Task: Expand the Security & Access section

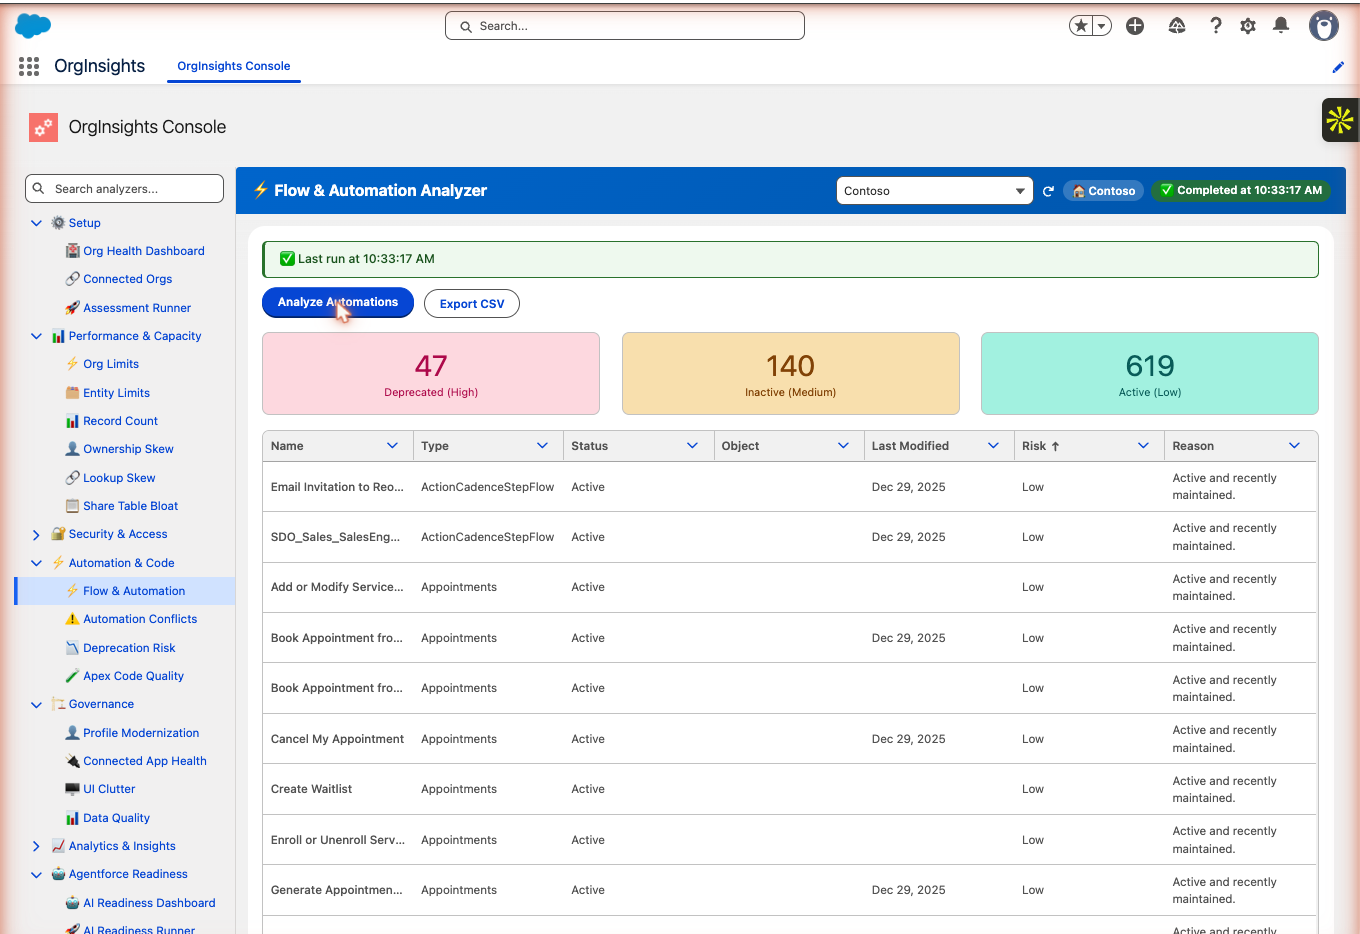Action: pos(37,535)
